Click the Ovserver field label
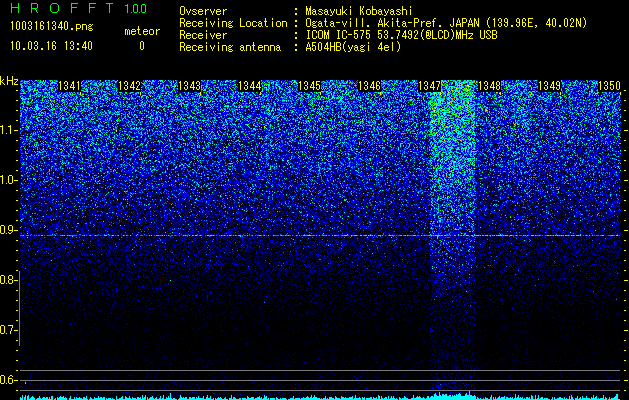 point(203,11)
